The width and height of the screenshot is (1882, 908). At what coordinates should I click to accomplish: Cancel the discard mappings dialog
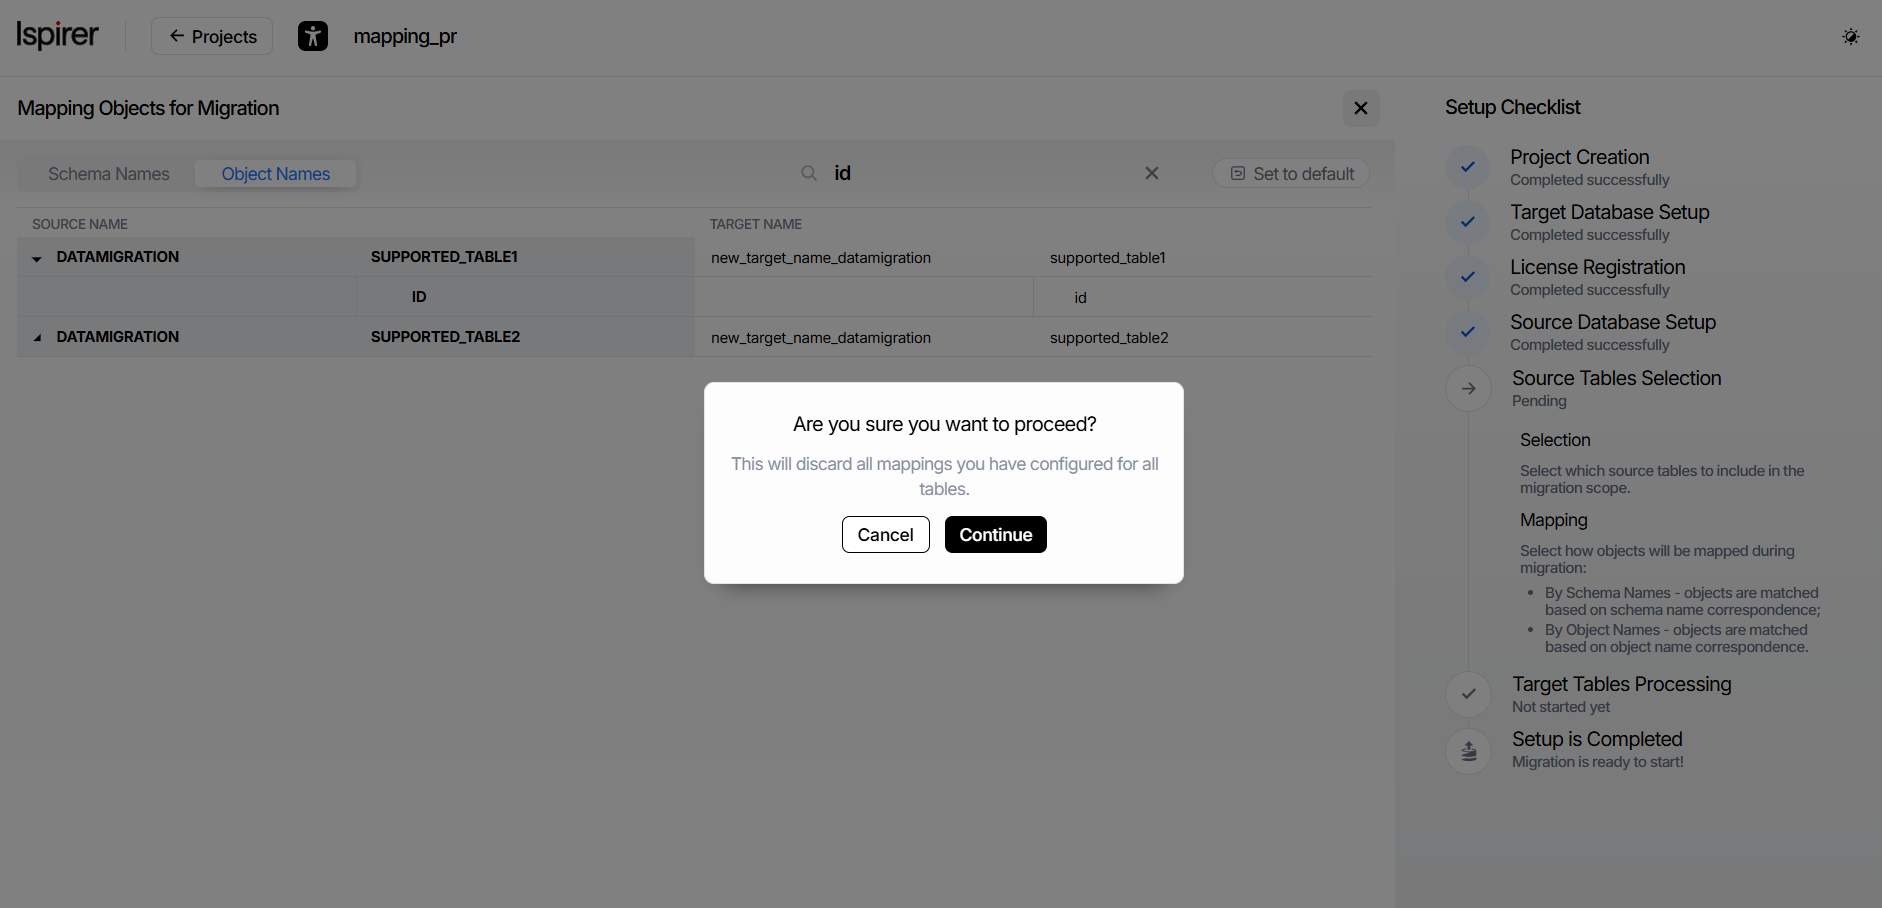pyautogui.click(x=885, y=535)
